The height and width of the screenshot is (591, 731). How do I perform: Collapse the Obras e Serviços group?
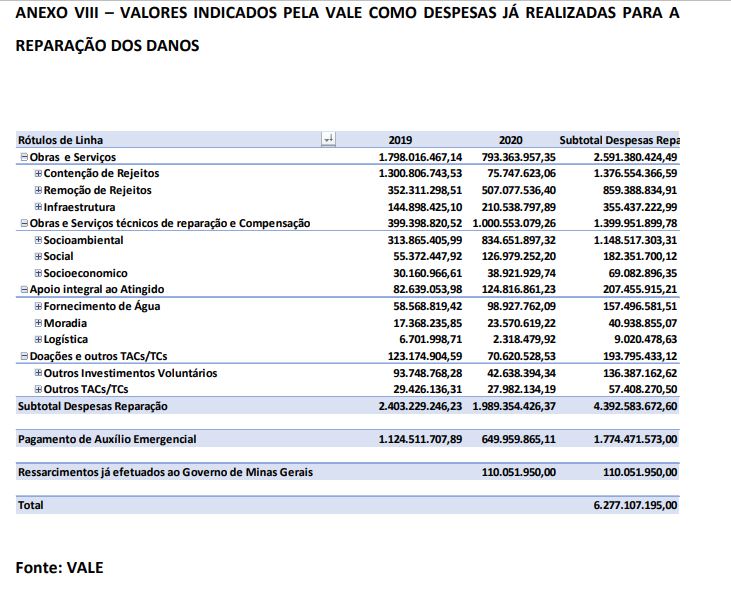click(24, 158)
